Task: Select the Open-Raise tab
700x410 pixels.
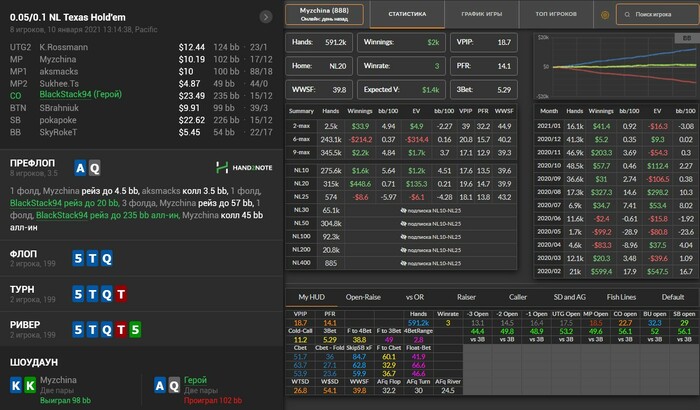Action: click(363, 297)
